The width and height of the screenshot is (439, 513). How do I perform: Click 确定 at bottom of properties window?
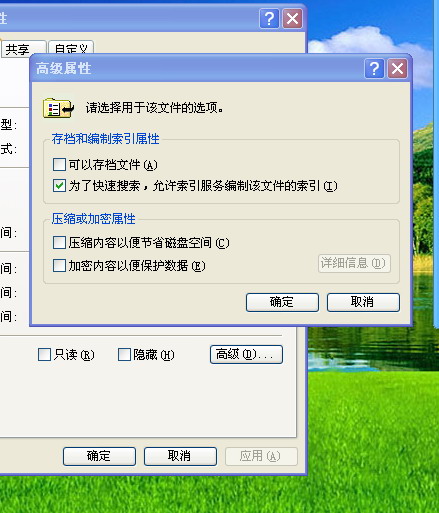point(99,456)
